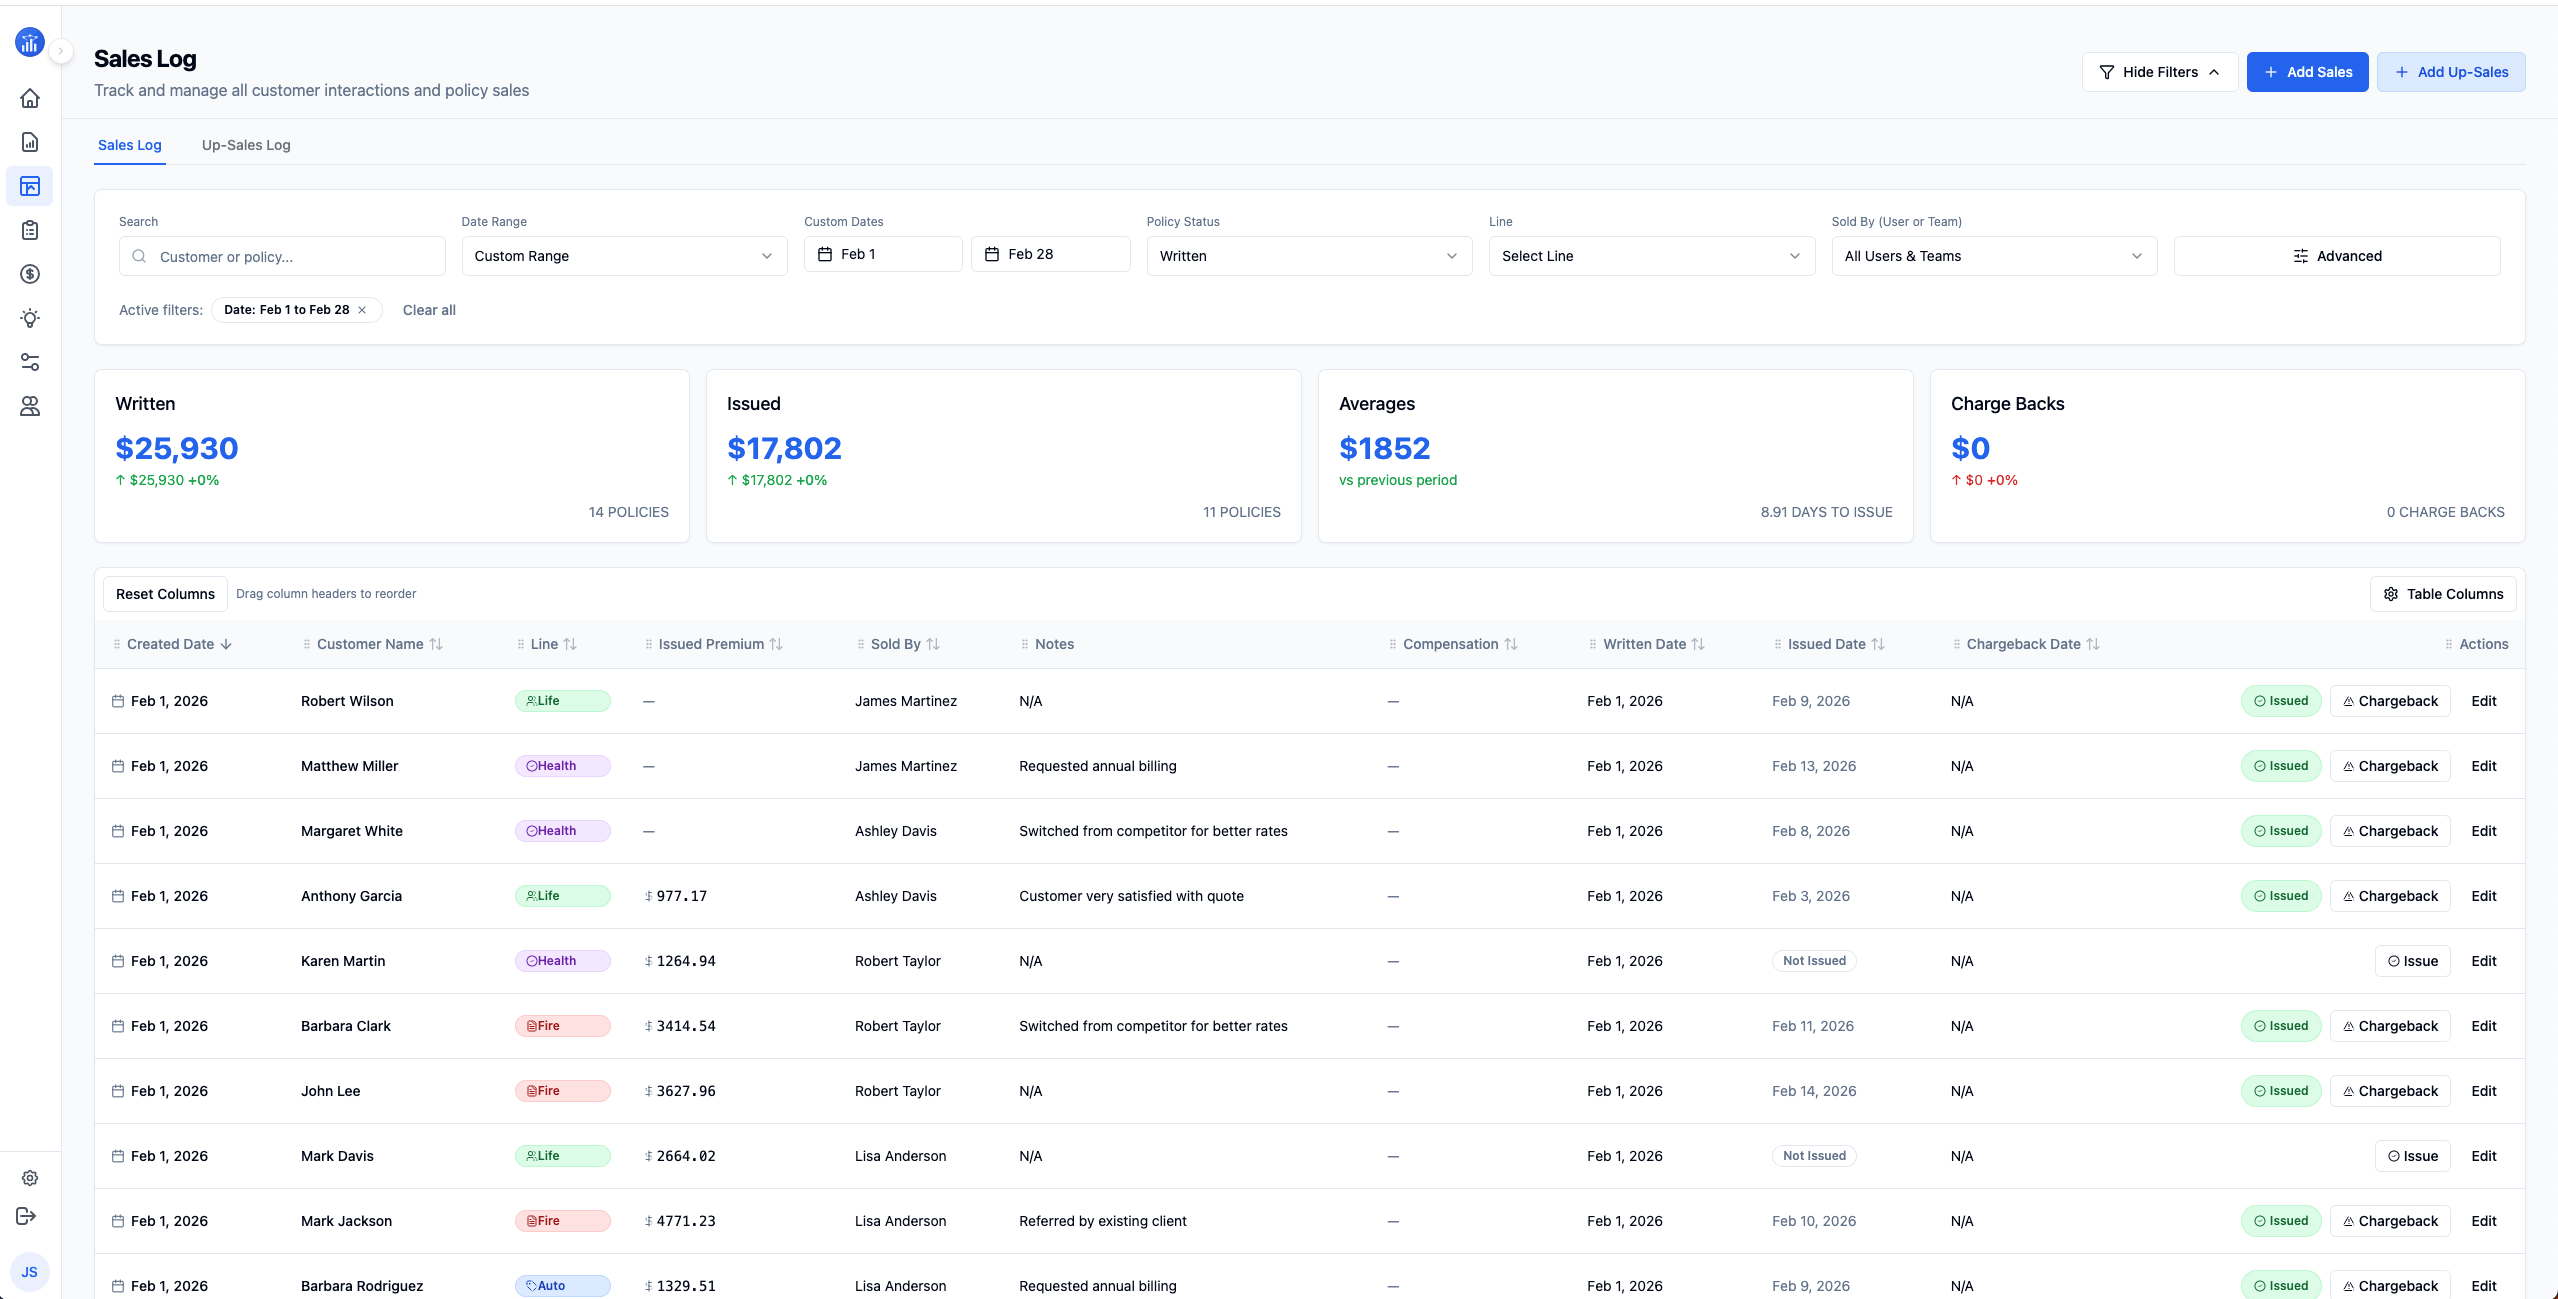This screenshot has width=2558, height=1299.
Task: Open the dollar sign commissions icon
Action: click(30, 274)
